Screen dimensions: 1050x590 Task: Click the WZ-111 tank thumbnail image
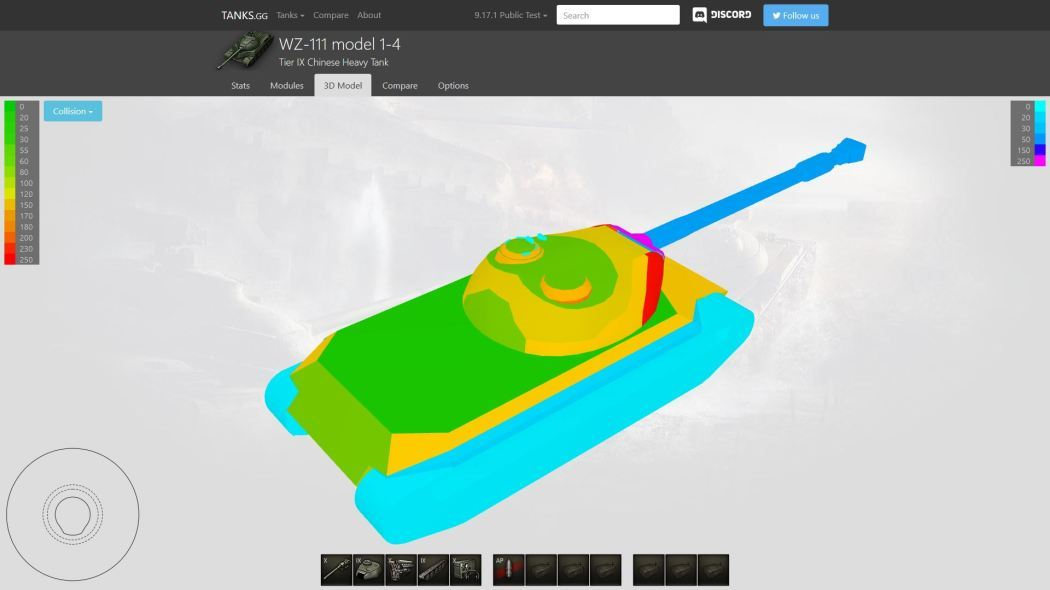[244, 51]
